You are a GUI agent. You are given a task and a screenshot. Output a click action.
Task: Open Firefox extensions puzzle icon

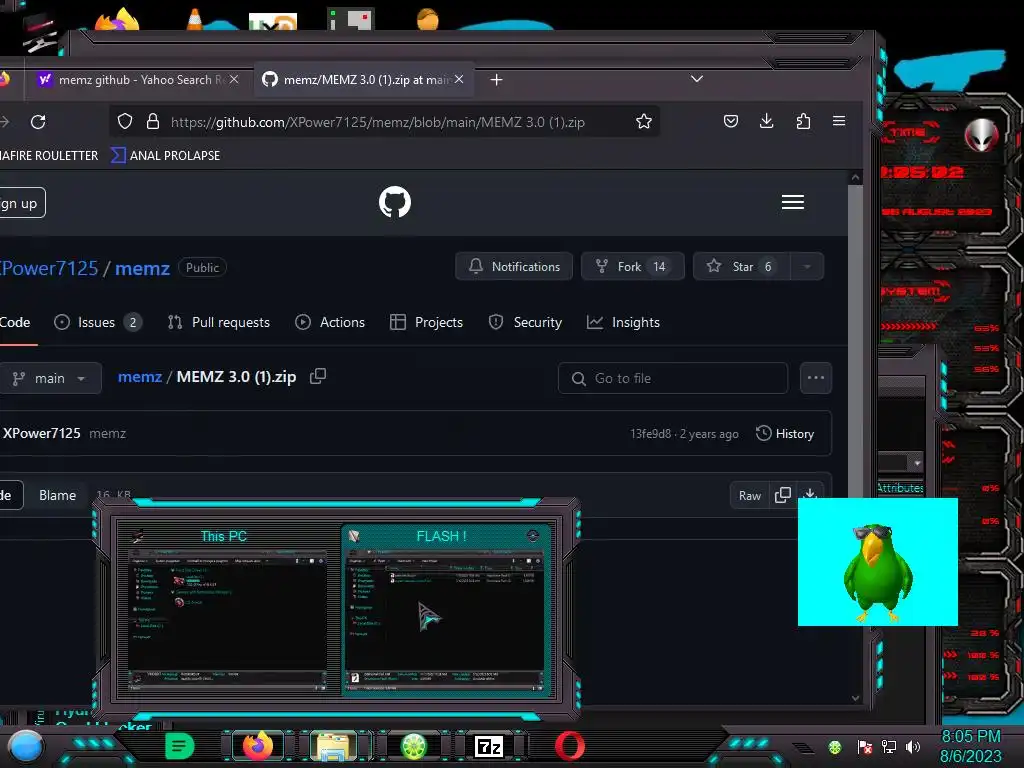pos(803,121)
